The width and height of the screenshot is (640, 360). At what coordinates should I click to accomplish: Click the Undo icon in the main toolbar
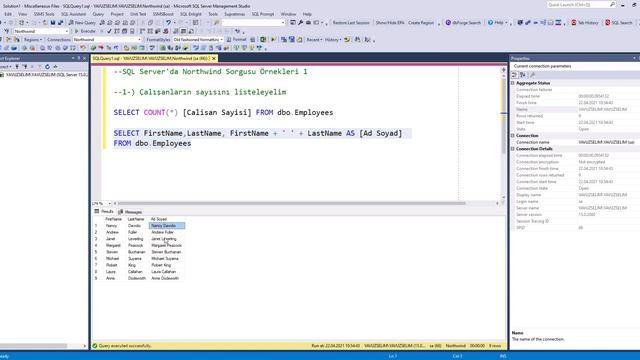coord(168,23)
